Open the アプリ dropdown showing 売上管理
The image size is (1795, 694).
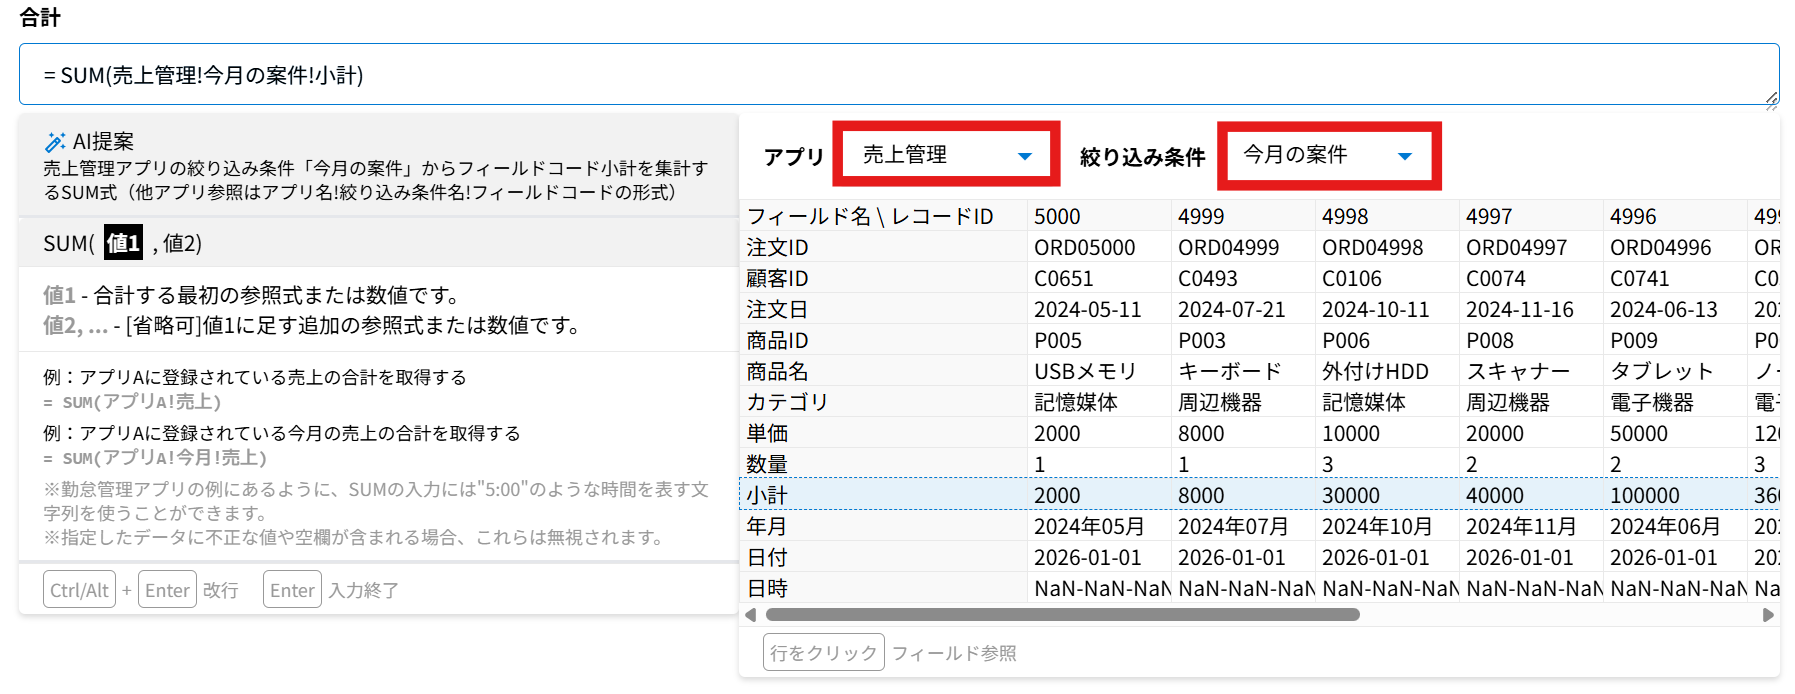point(946,155)
